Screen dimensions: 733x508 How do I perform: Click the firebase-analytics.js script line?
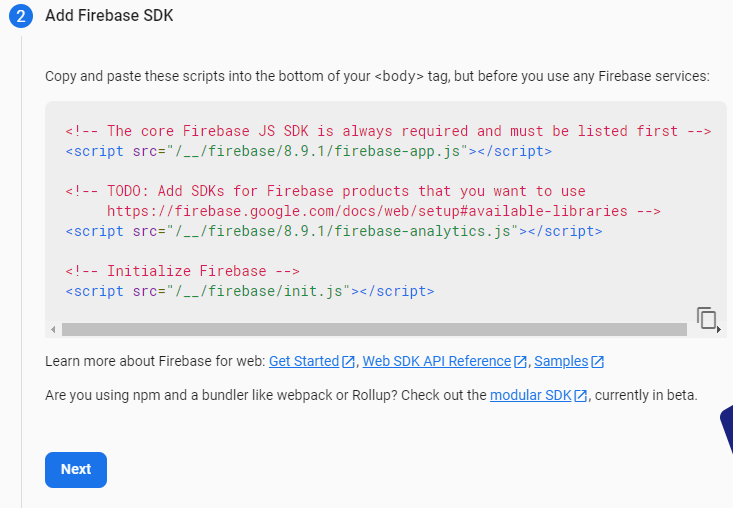click(334, 231)
